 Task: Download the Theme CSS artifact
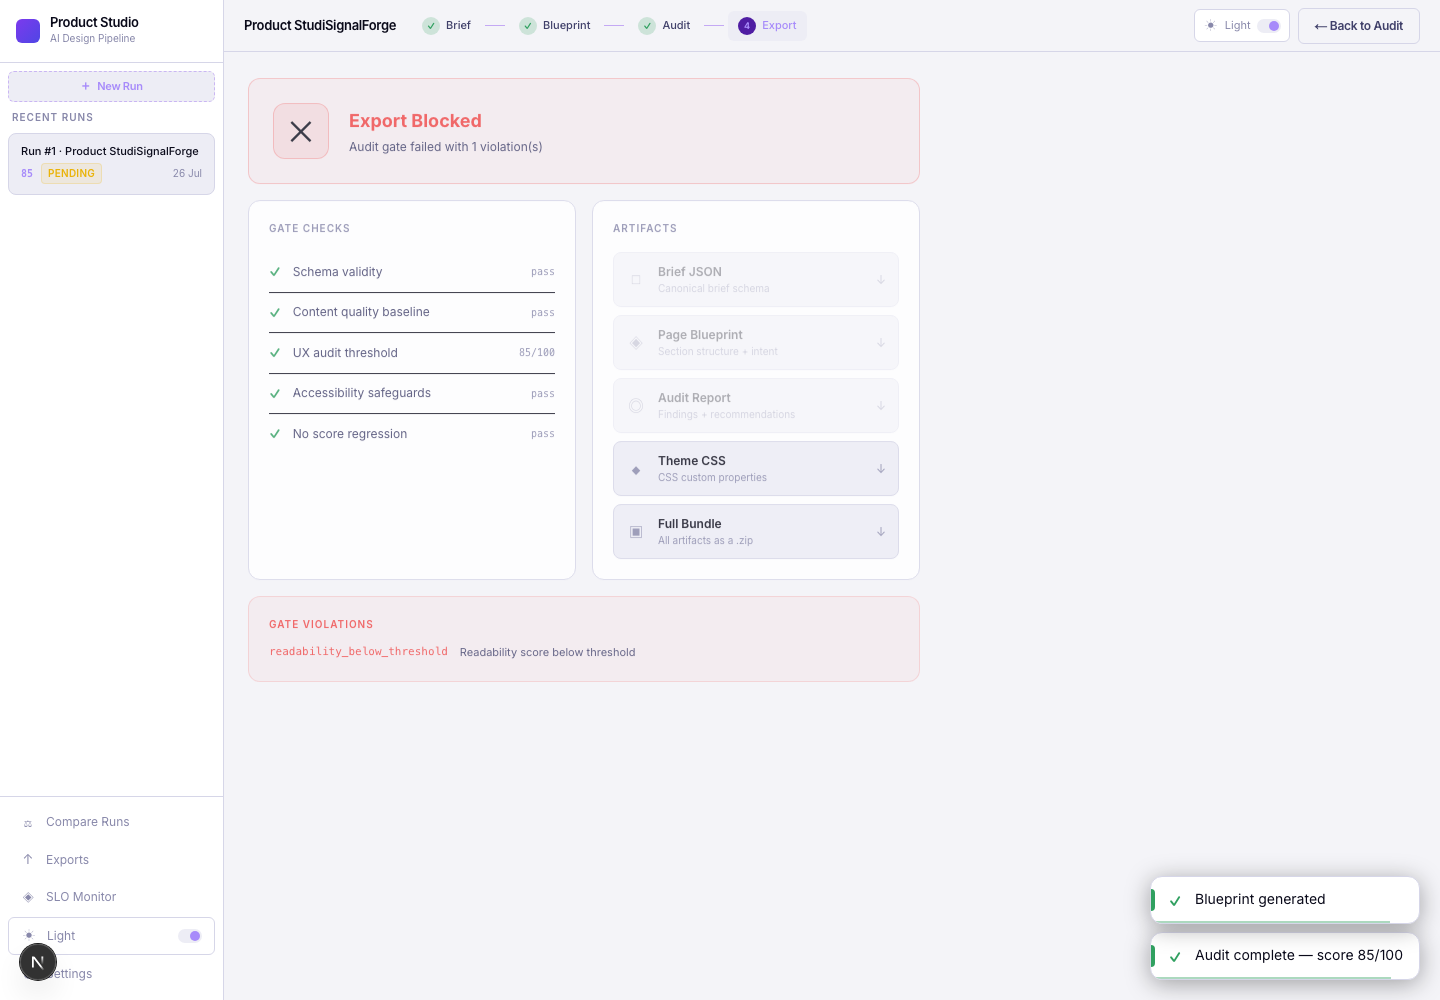pyautogui.click(x=756, y=469)
